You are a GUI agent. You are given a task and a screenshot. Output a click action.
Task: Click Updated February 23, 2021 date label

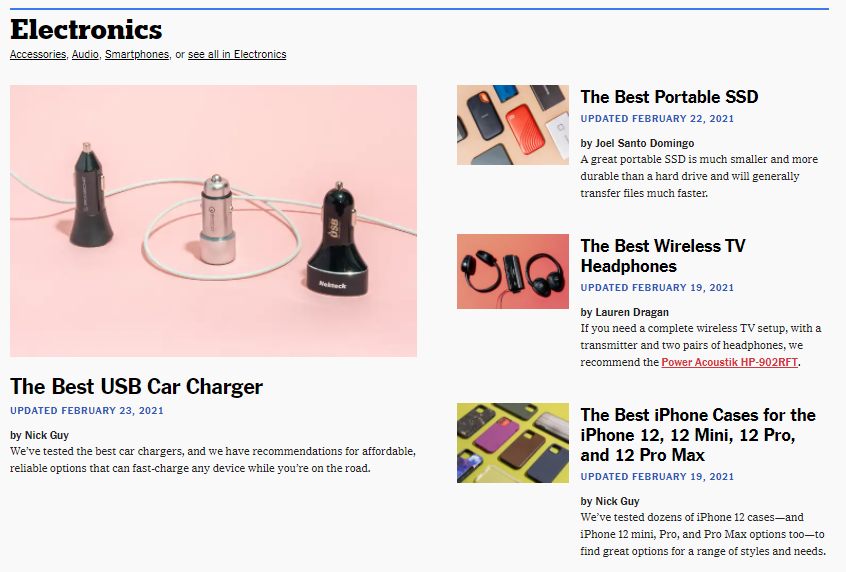[x=87, y=411]
